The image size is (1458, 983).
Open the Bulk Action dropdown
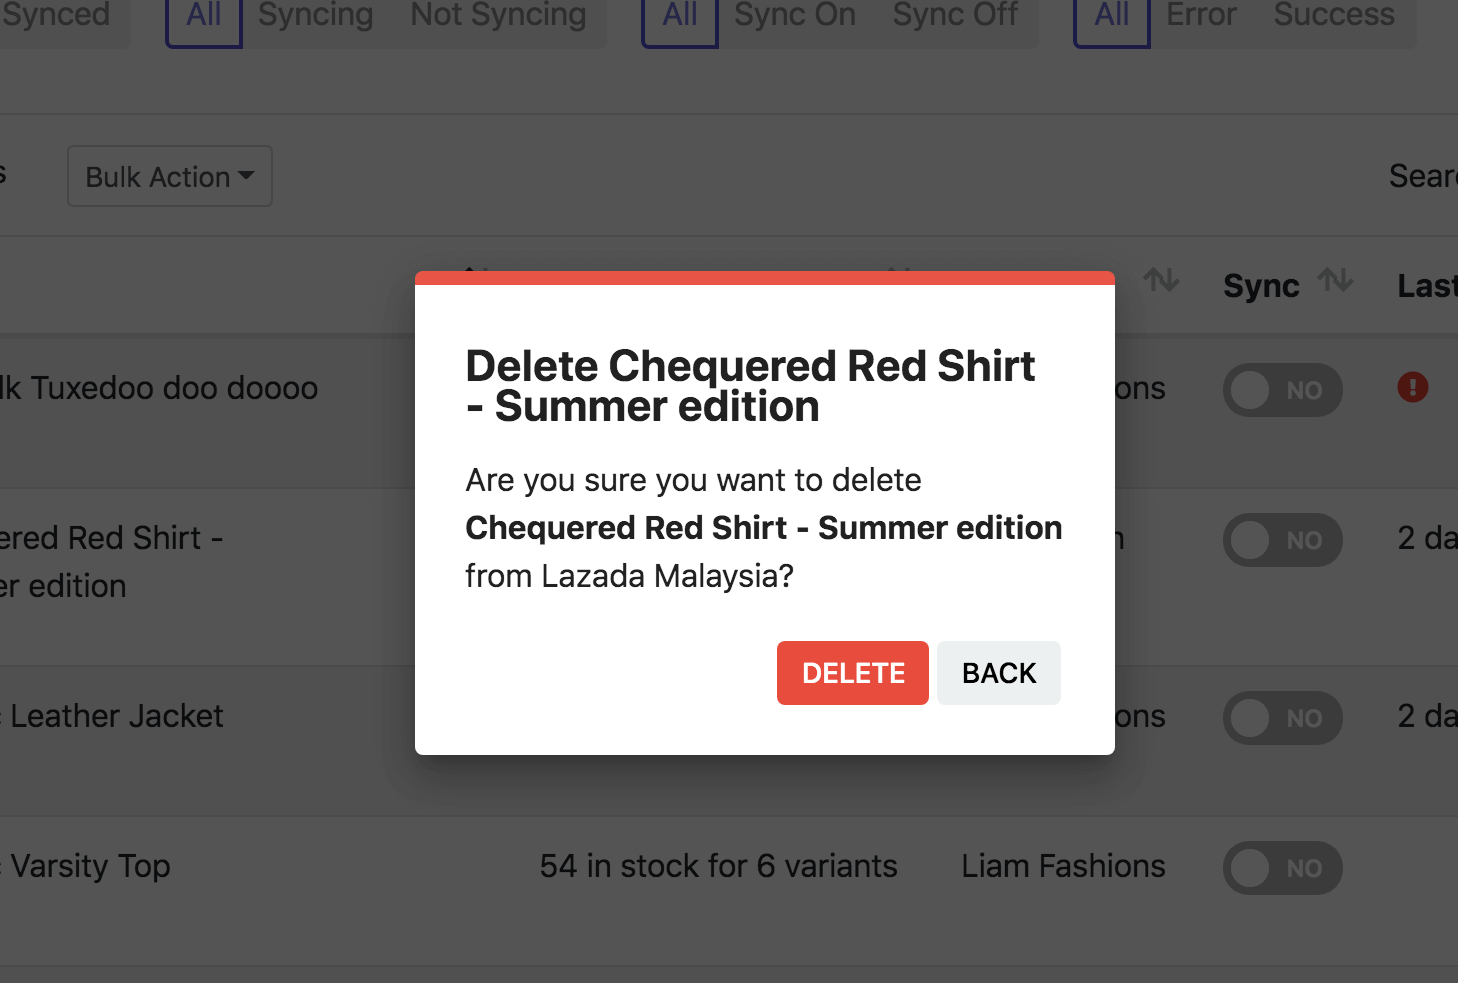(x=169, y=177)
